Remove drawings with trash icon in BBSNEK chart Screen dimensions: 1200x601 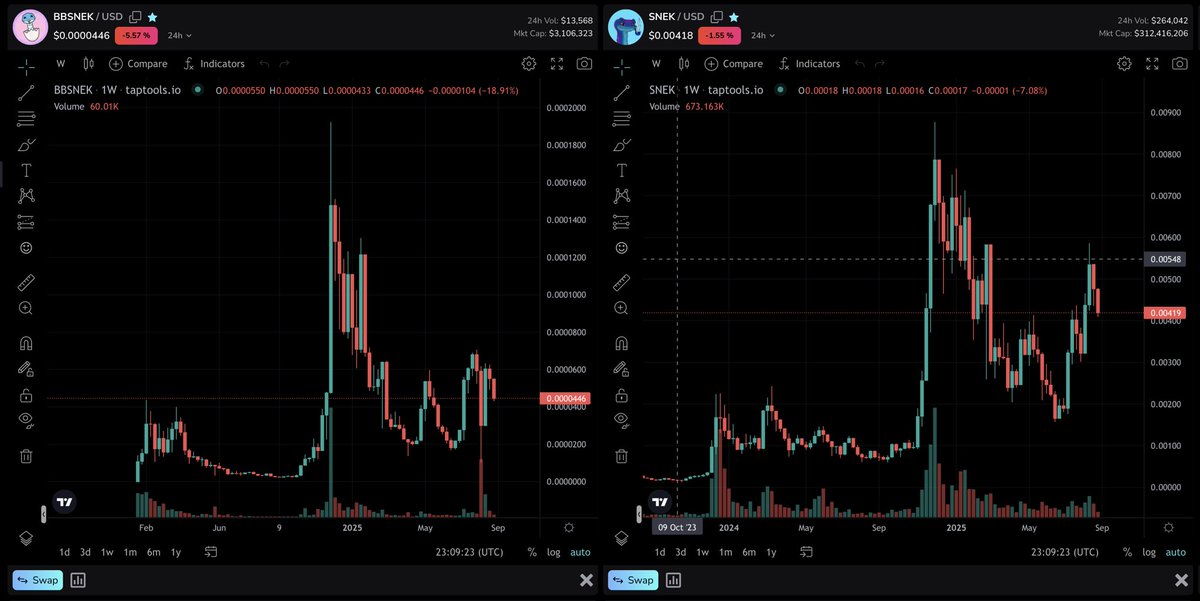tap(26, 456)
